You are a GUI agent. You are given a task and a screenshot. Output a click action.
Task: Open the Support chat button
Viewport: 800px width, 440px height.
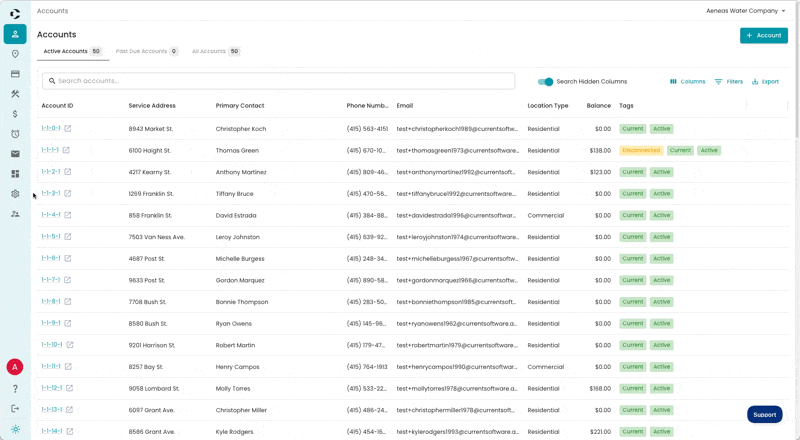764,414
